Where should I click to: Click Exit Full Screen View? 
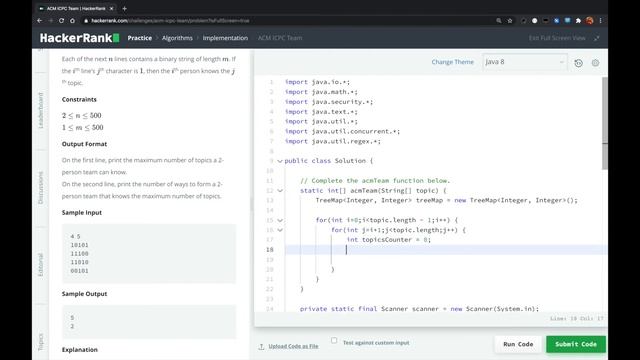557,38
